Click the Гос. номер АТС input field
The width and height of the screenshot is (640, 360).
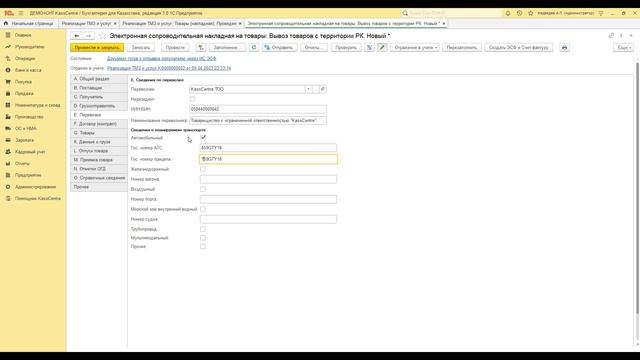click(x=268, y=148)
